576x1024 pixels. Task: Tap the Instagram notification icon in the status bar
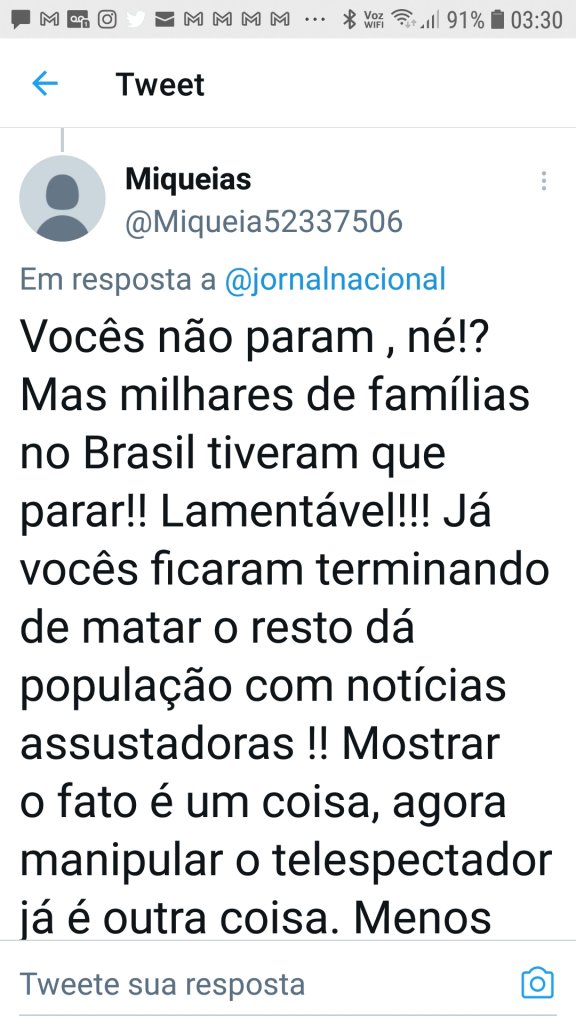pyautogui.click(x=107, y=20)
